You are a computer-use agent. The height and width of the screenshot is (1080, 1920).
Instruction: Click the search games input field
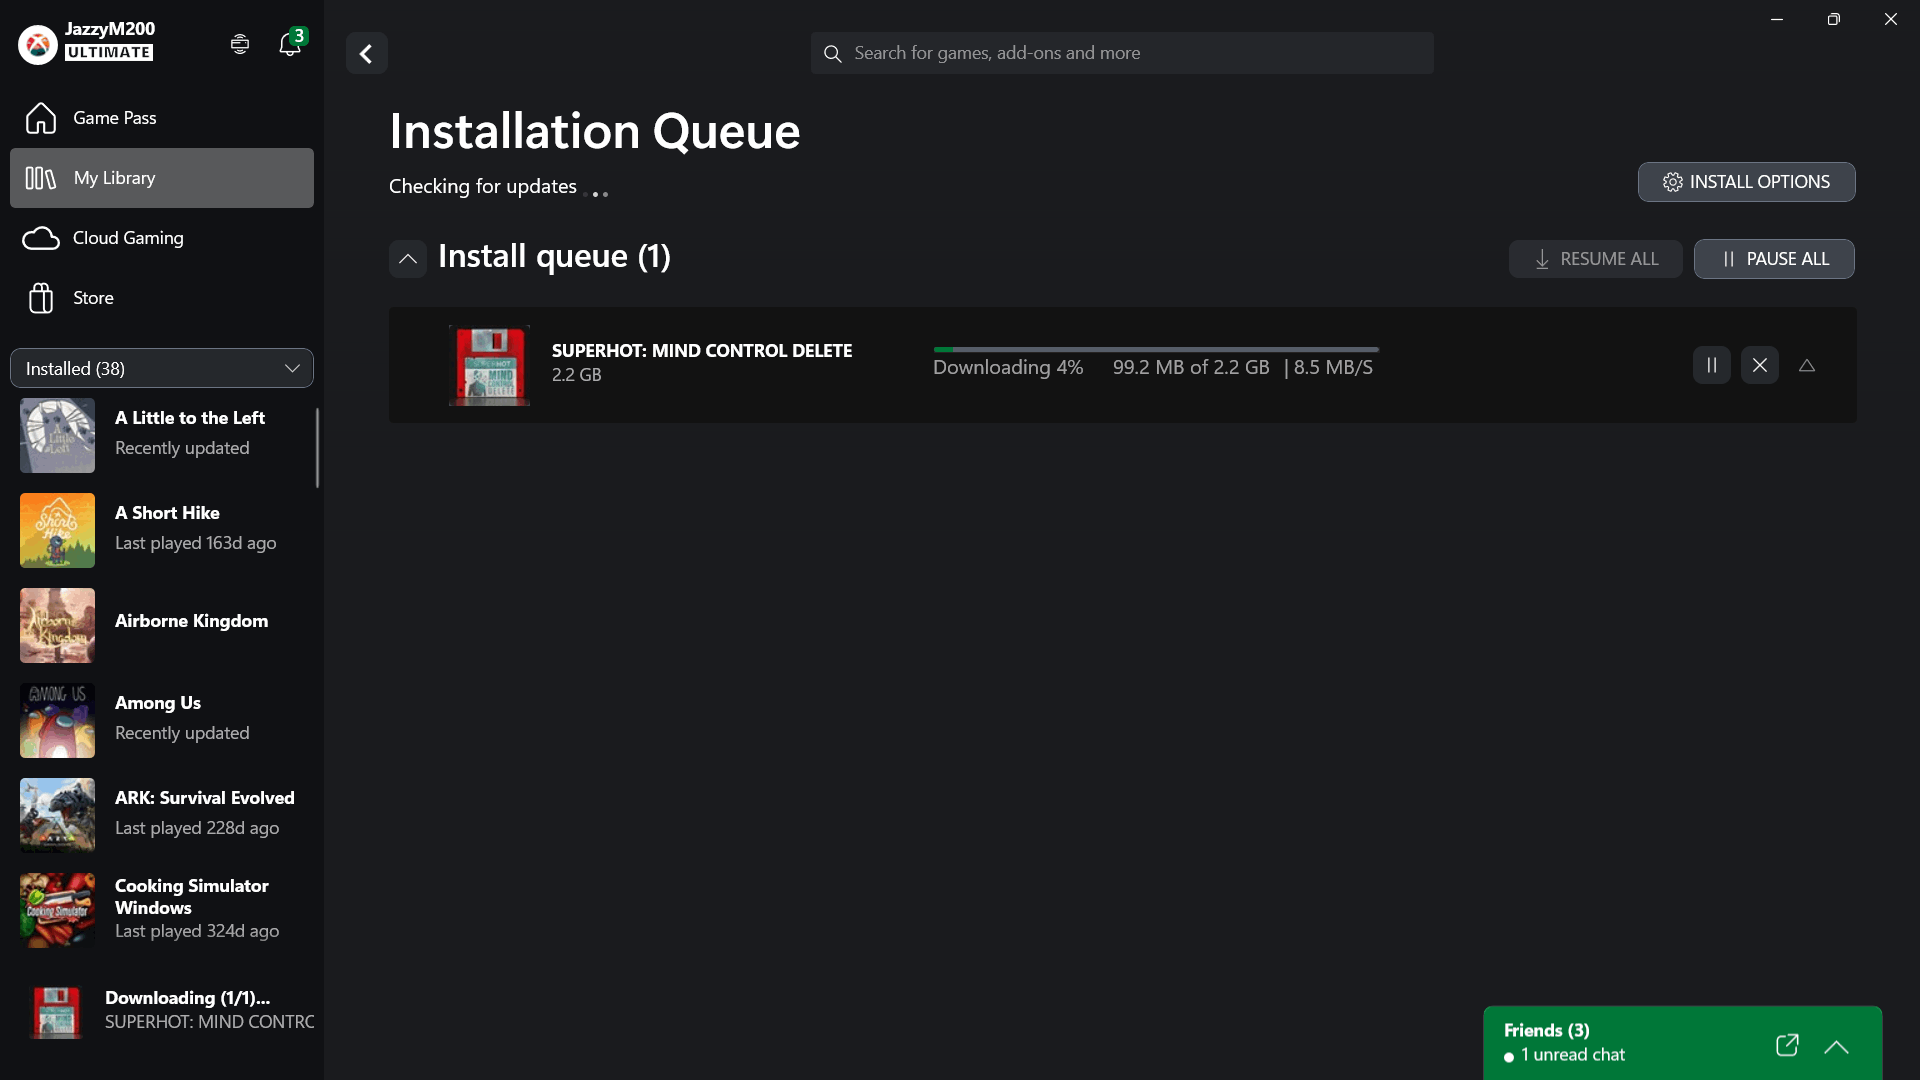(x=1122, y=53)
